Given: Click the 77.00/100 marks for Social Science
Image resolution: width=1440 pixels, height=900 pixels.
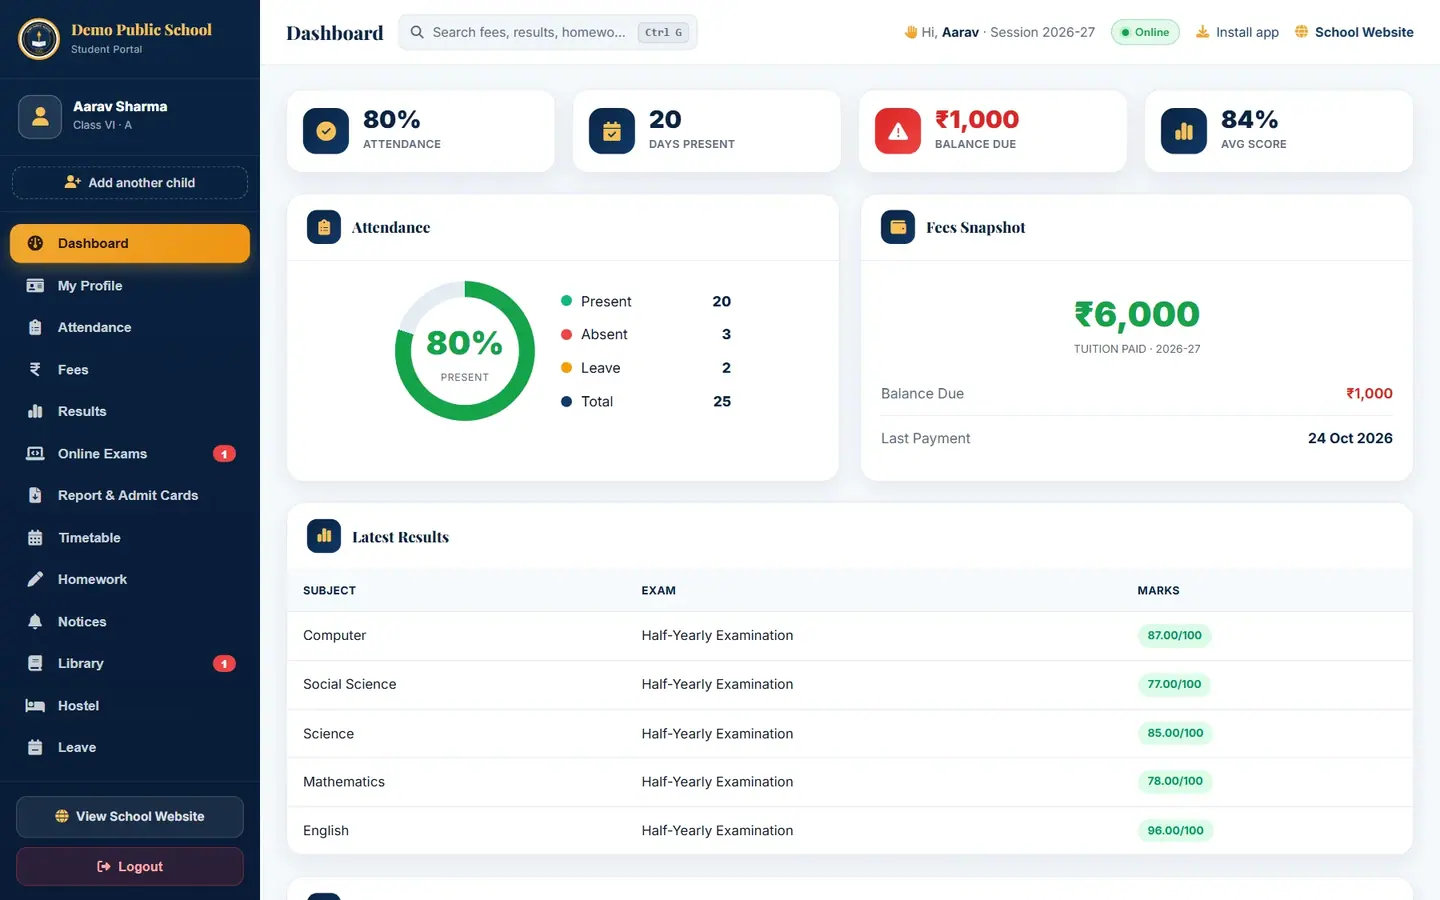Looking at the screenshot, I should (x=1174, y=685).
